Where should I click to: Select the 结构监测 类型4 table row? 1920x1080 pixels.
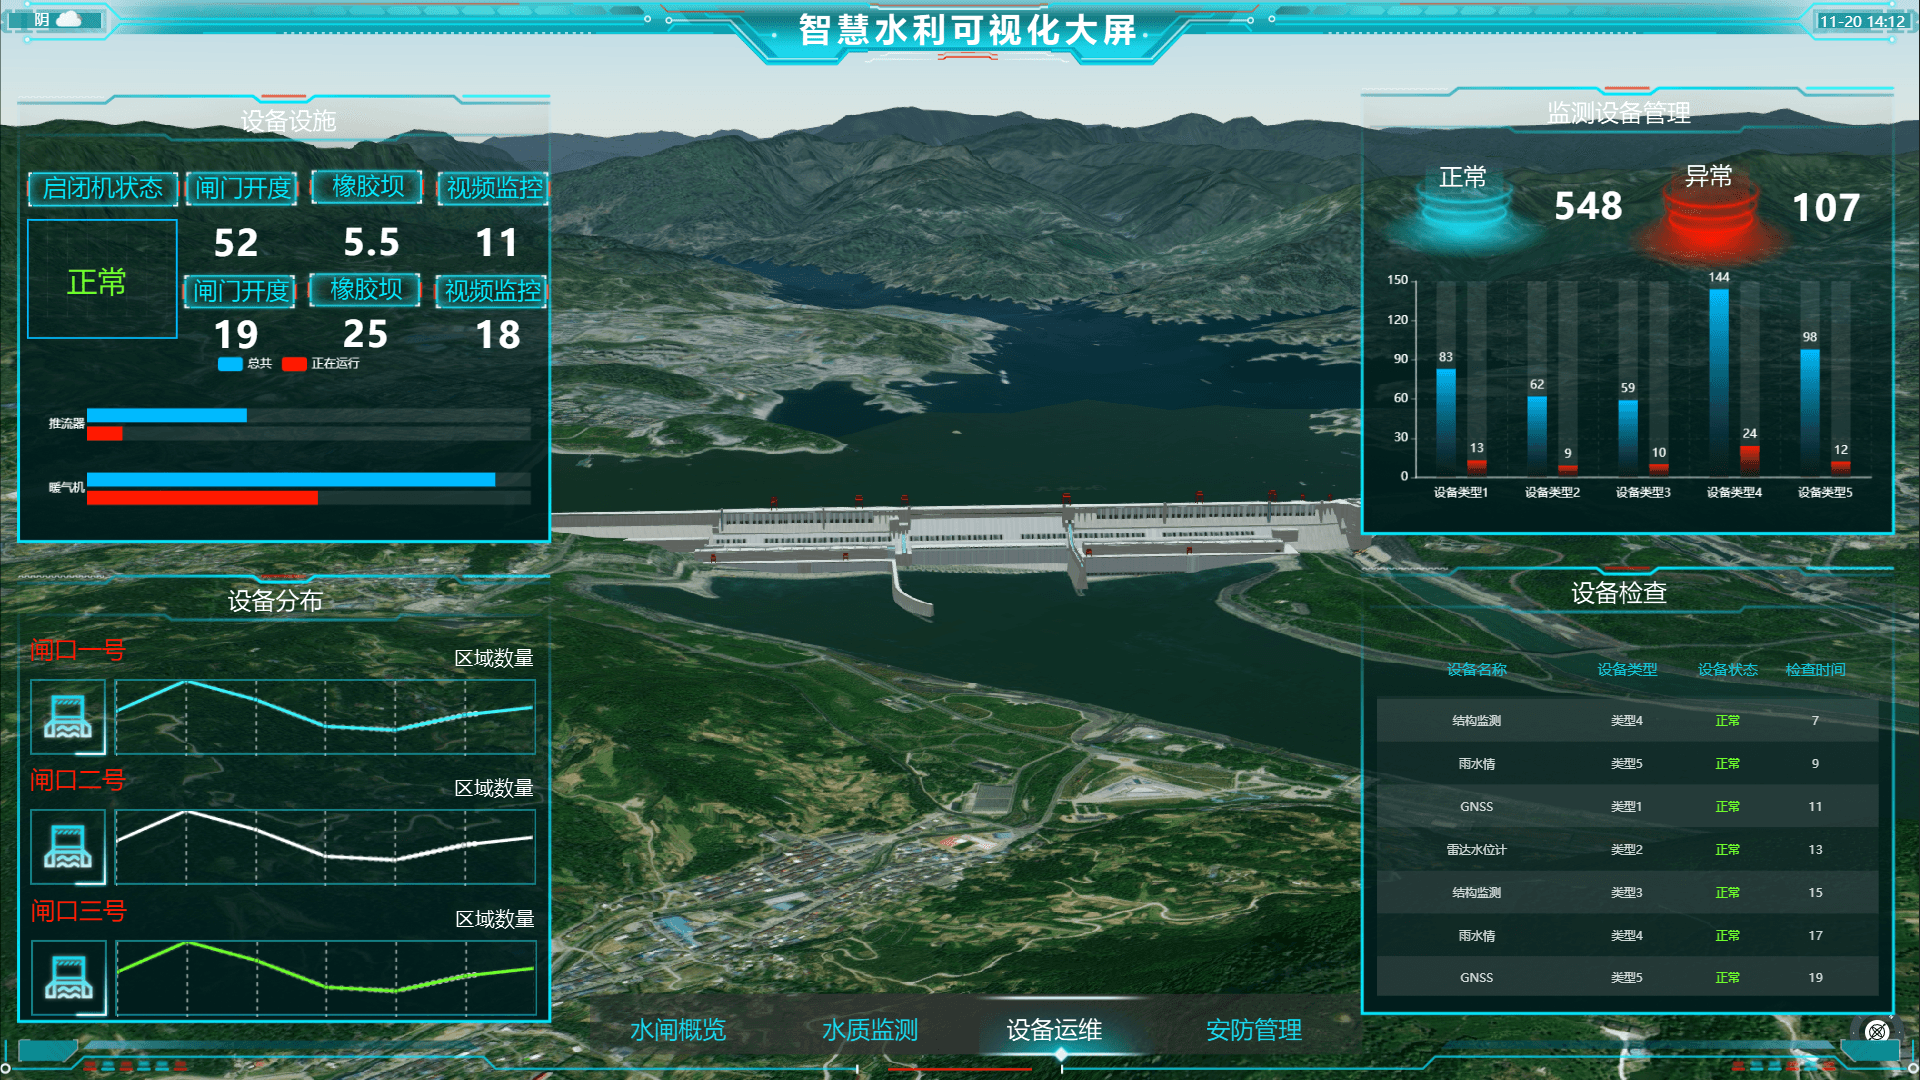point(1627,720)
